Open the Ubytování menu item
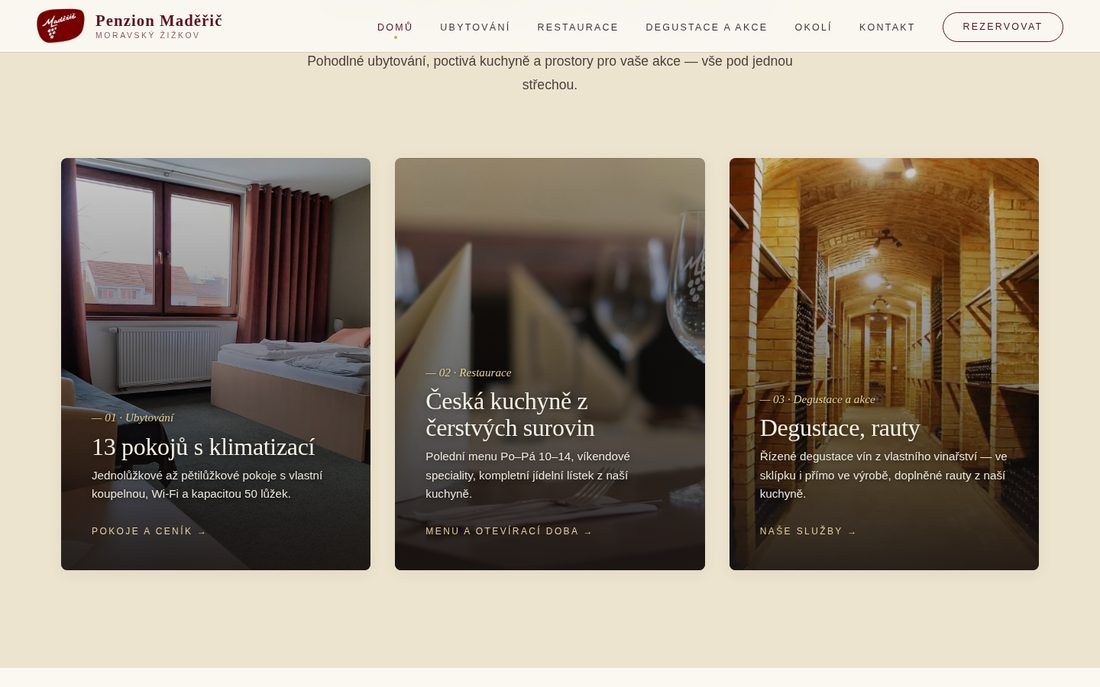Viewport: 1100px width, 687px height. pyautogui.click(x=475, y=27)
